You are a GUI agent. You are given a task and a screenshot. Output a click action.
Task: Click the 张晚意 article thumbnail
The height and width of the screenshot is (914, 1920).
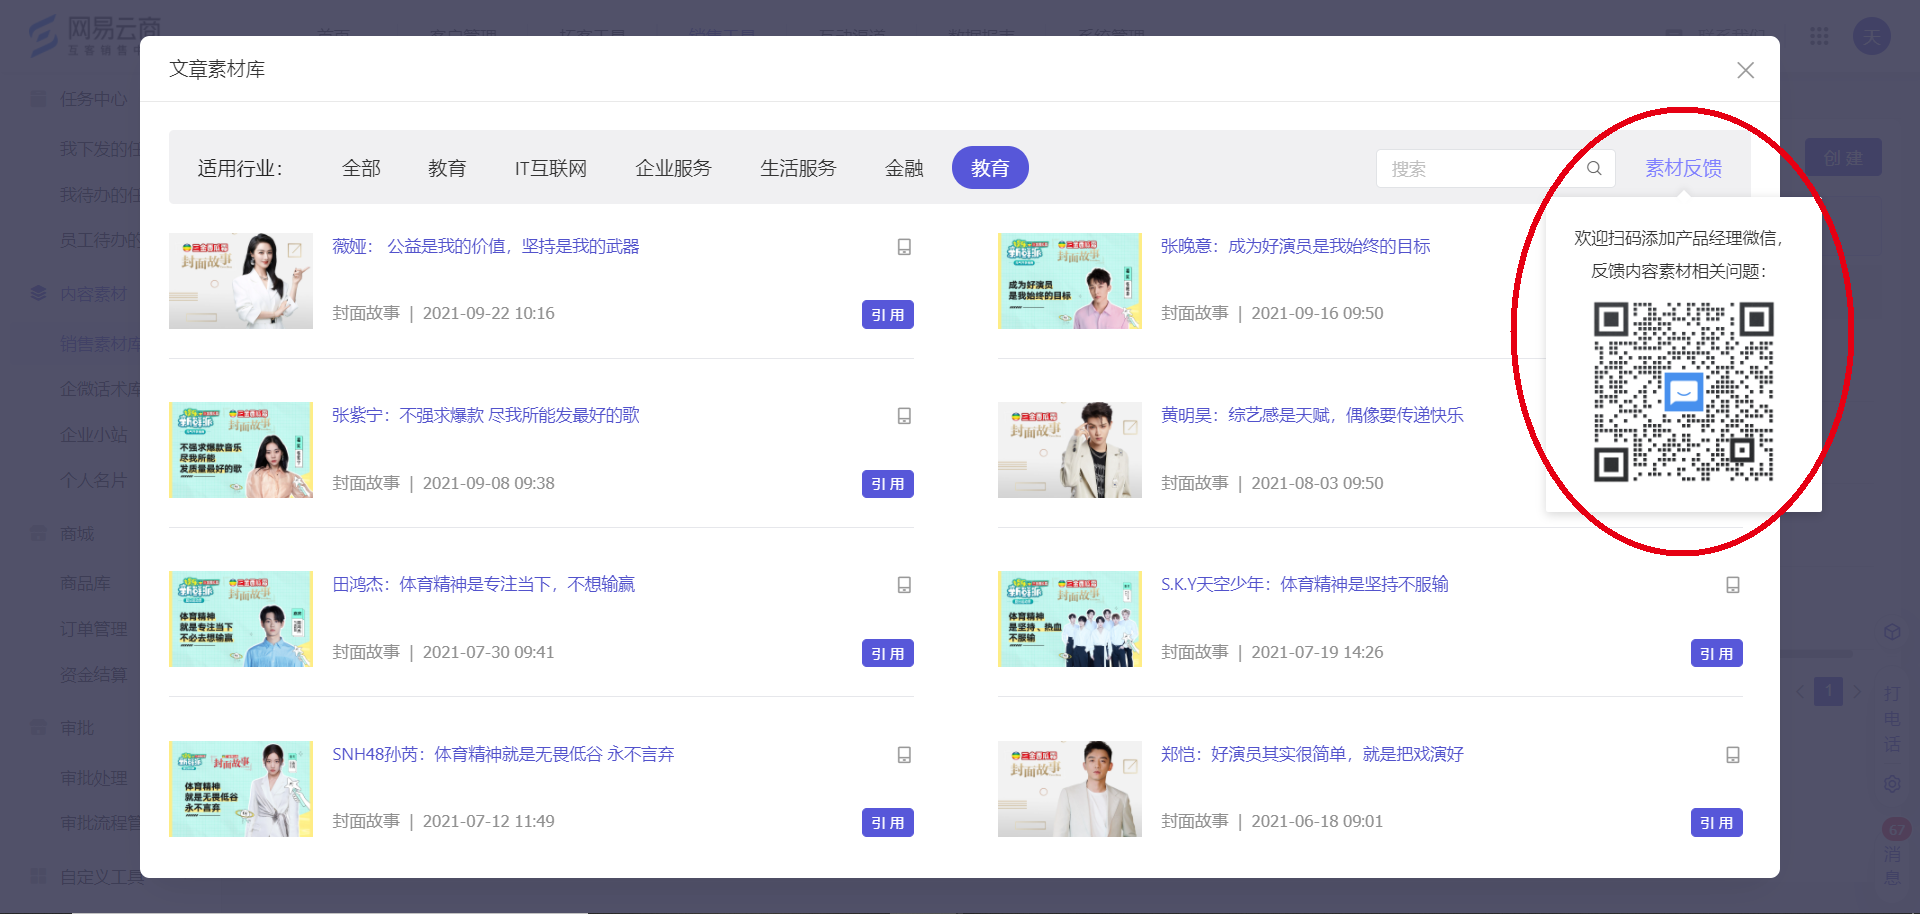[x=1070, y=281]
